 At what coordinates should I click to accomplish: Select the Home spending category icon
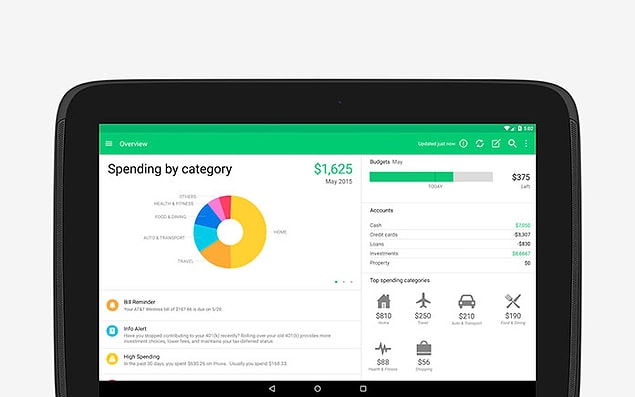pos(384,301)
